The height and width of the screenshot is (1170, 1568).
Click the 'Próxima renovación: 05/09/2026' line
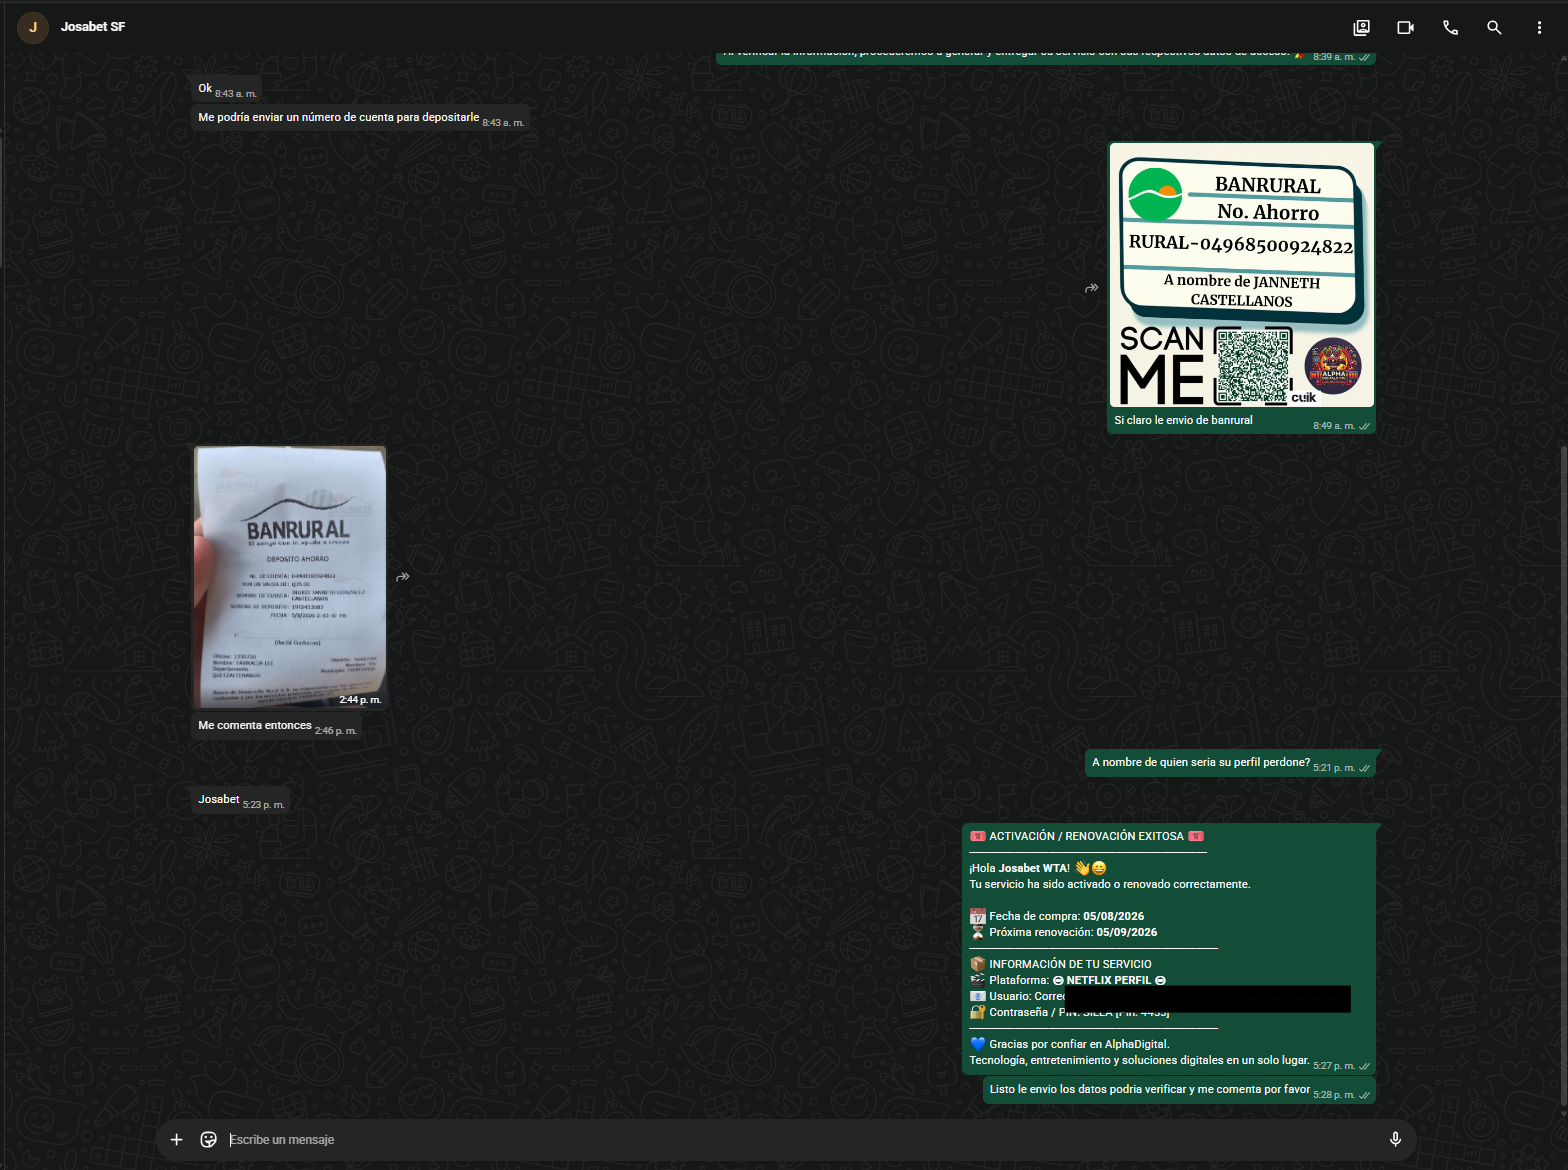point(1063,932)
